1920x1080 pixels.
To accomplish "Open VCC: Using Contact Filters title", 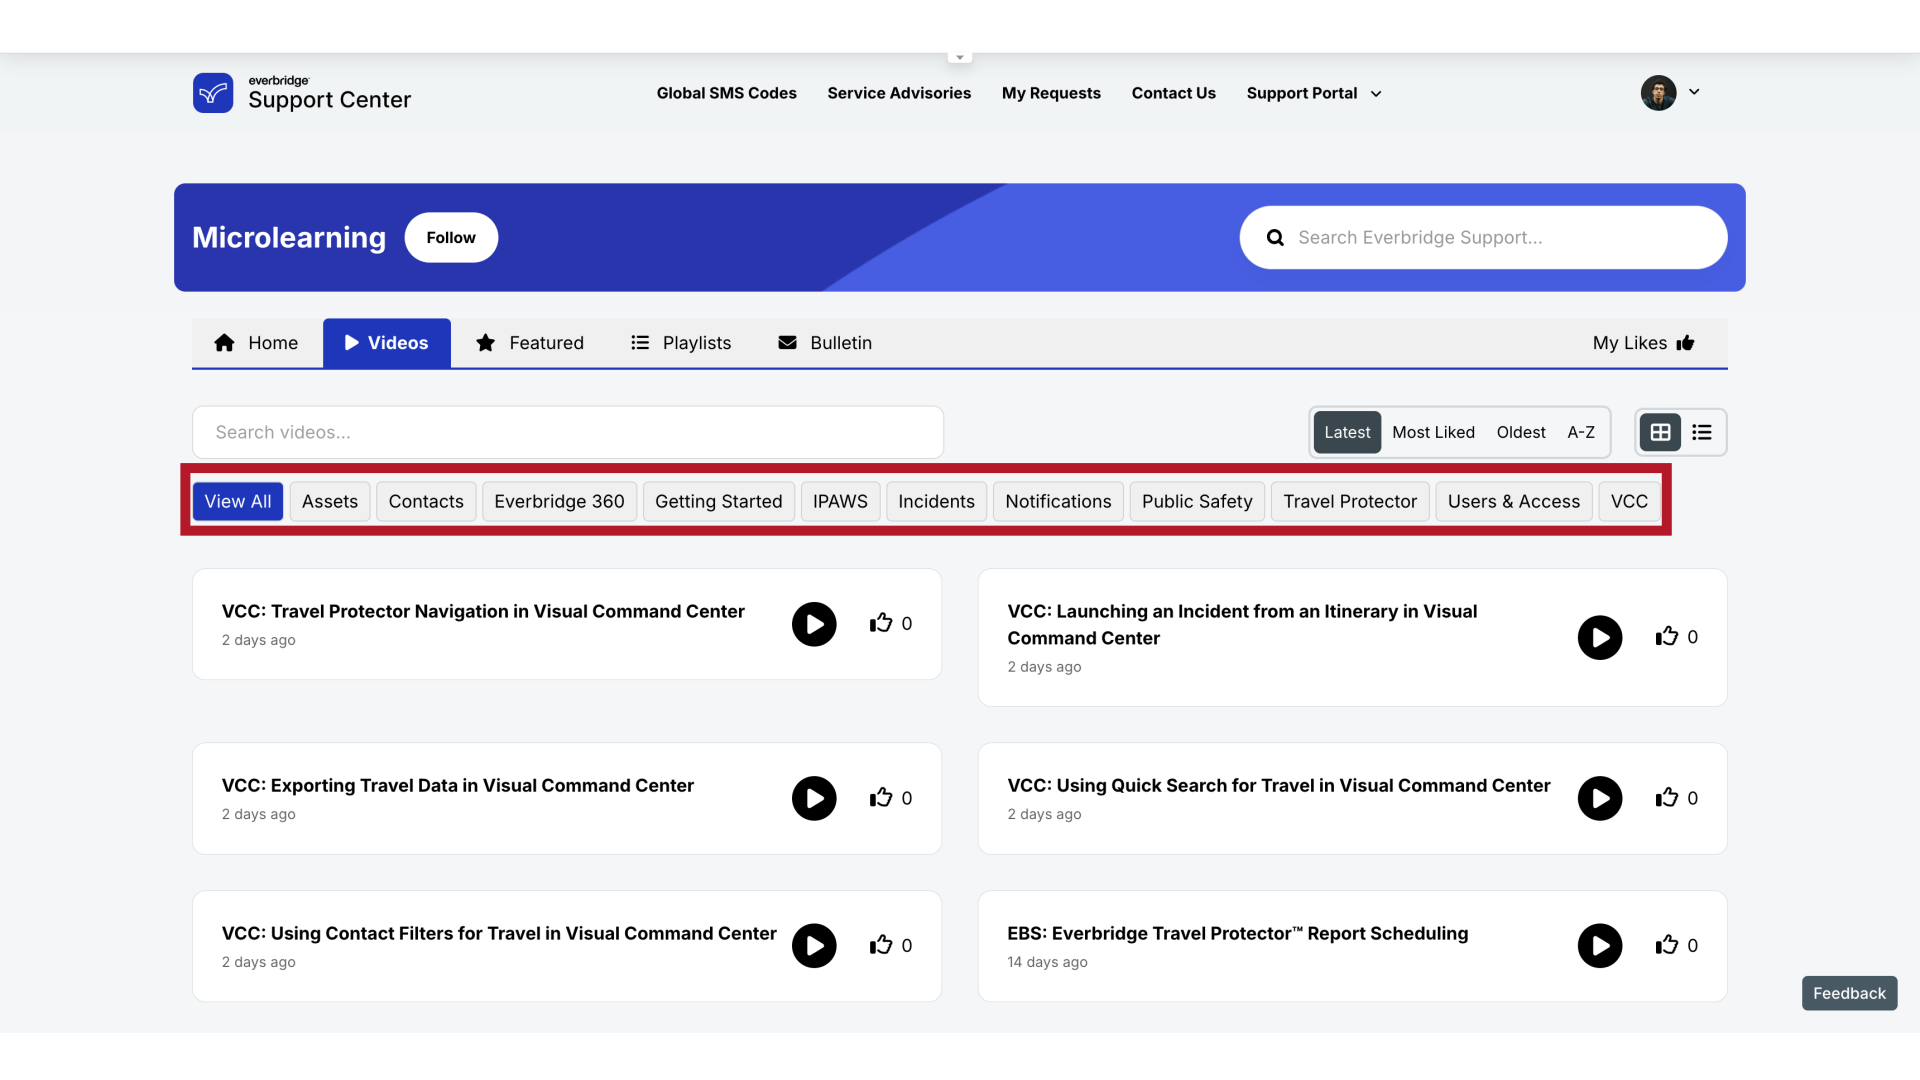I will tap(499, 933).
